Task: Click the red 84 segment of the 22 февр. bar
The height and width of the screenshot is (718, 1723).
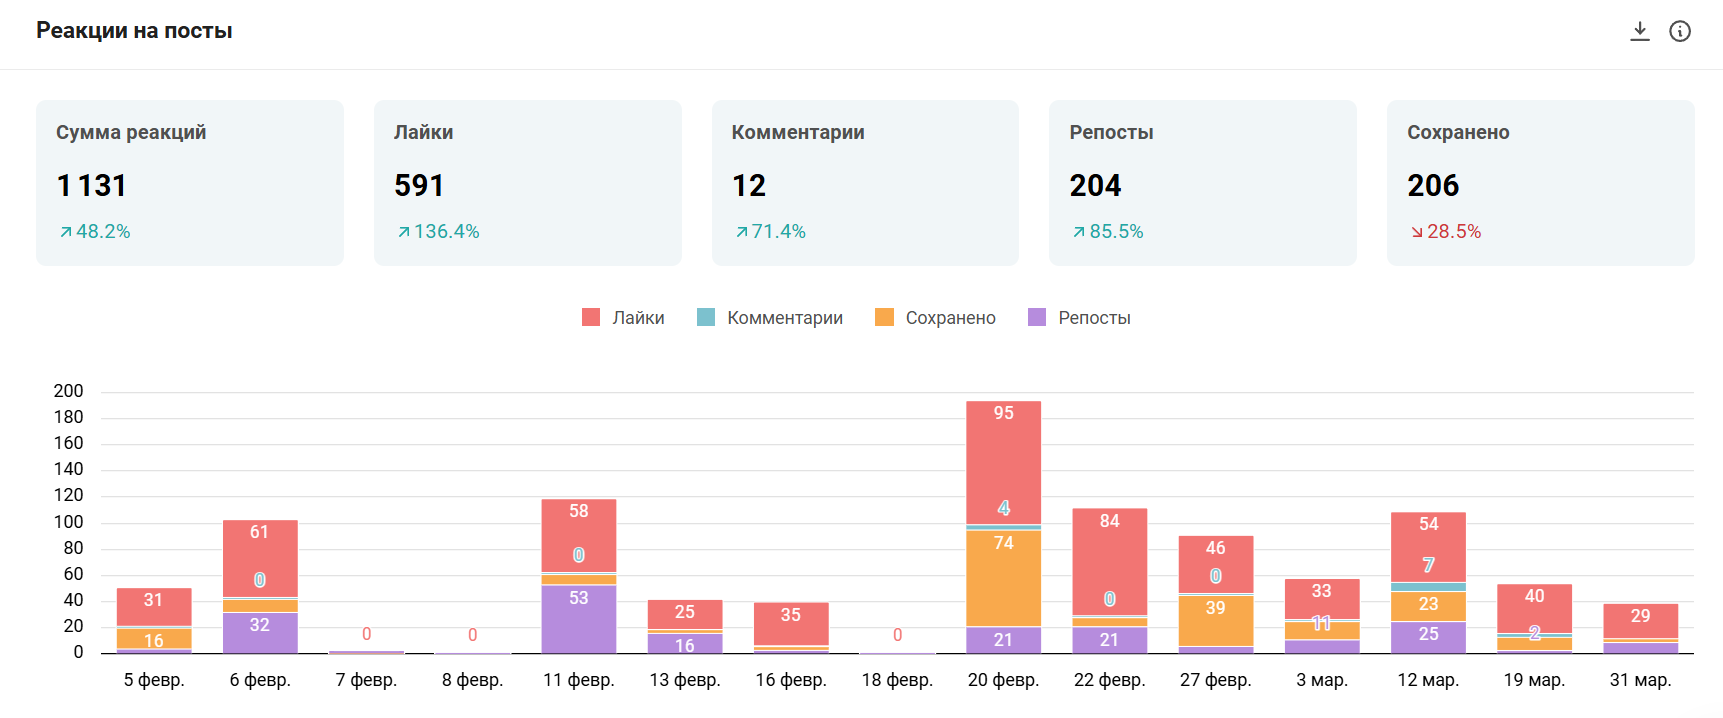Action: click(1109, 561)
